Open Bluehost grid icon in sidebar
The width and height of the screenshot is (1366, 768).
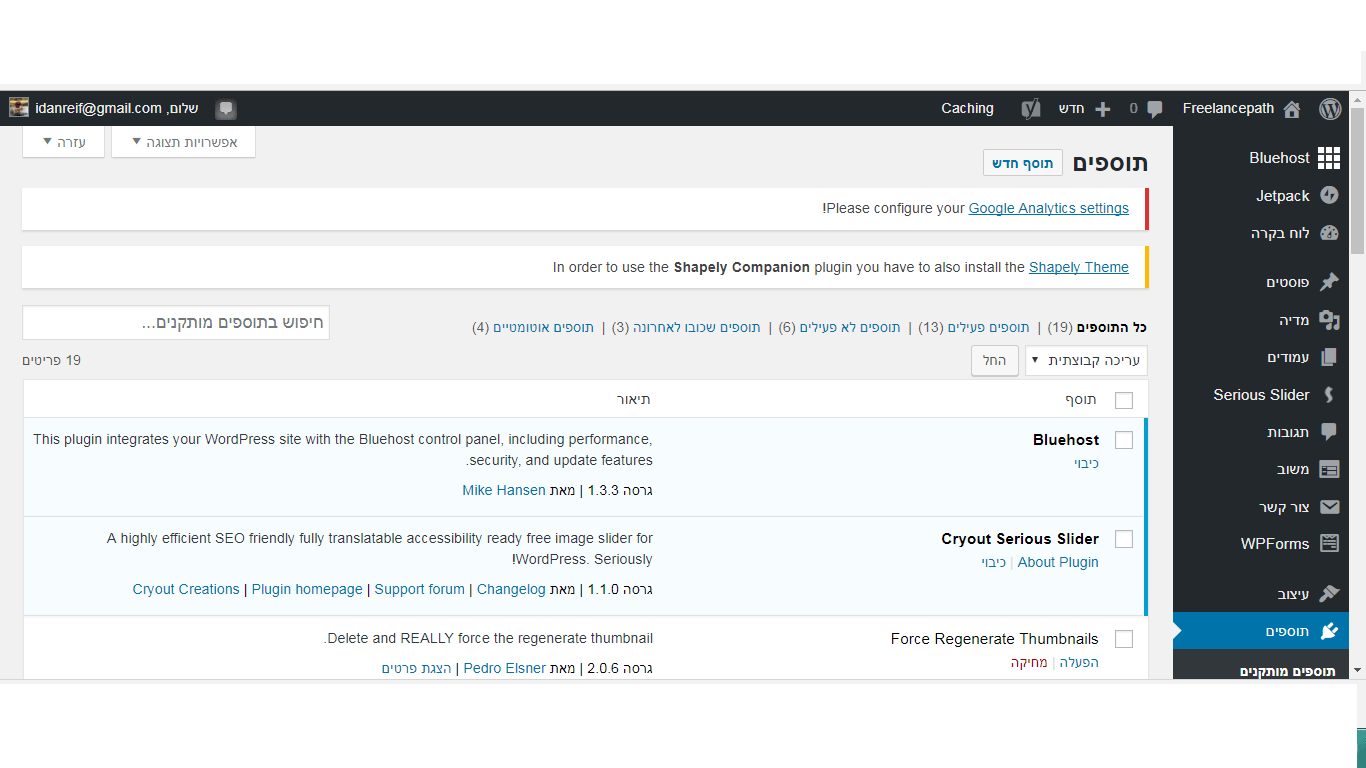pos(1328,158)
